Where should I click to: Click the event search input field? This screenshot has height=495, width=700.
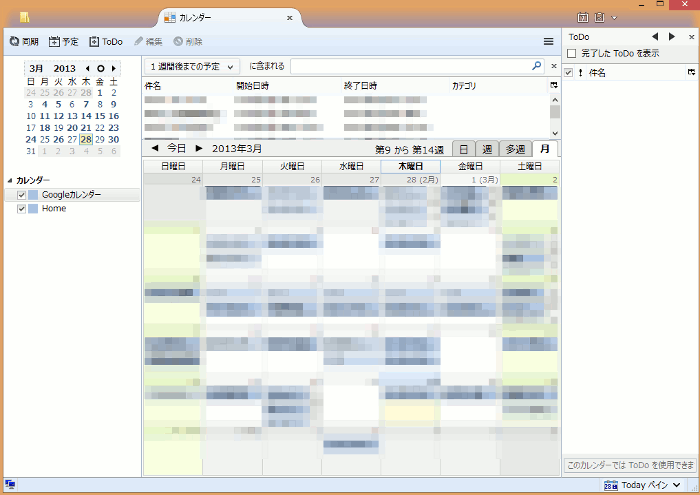(410, 66)
